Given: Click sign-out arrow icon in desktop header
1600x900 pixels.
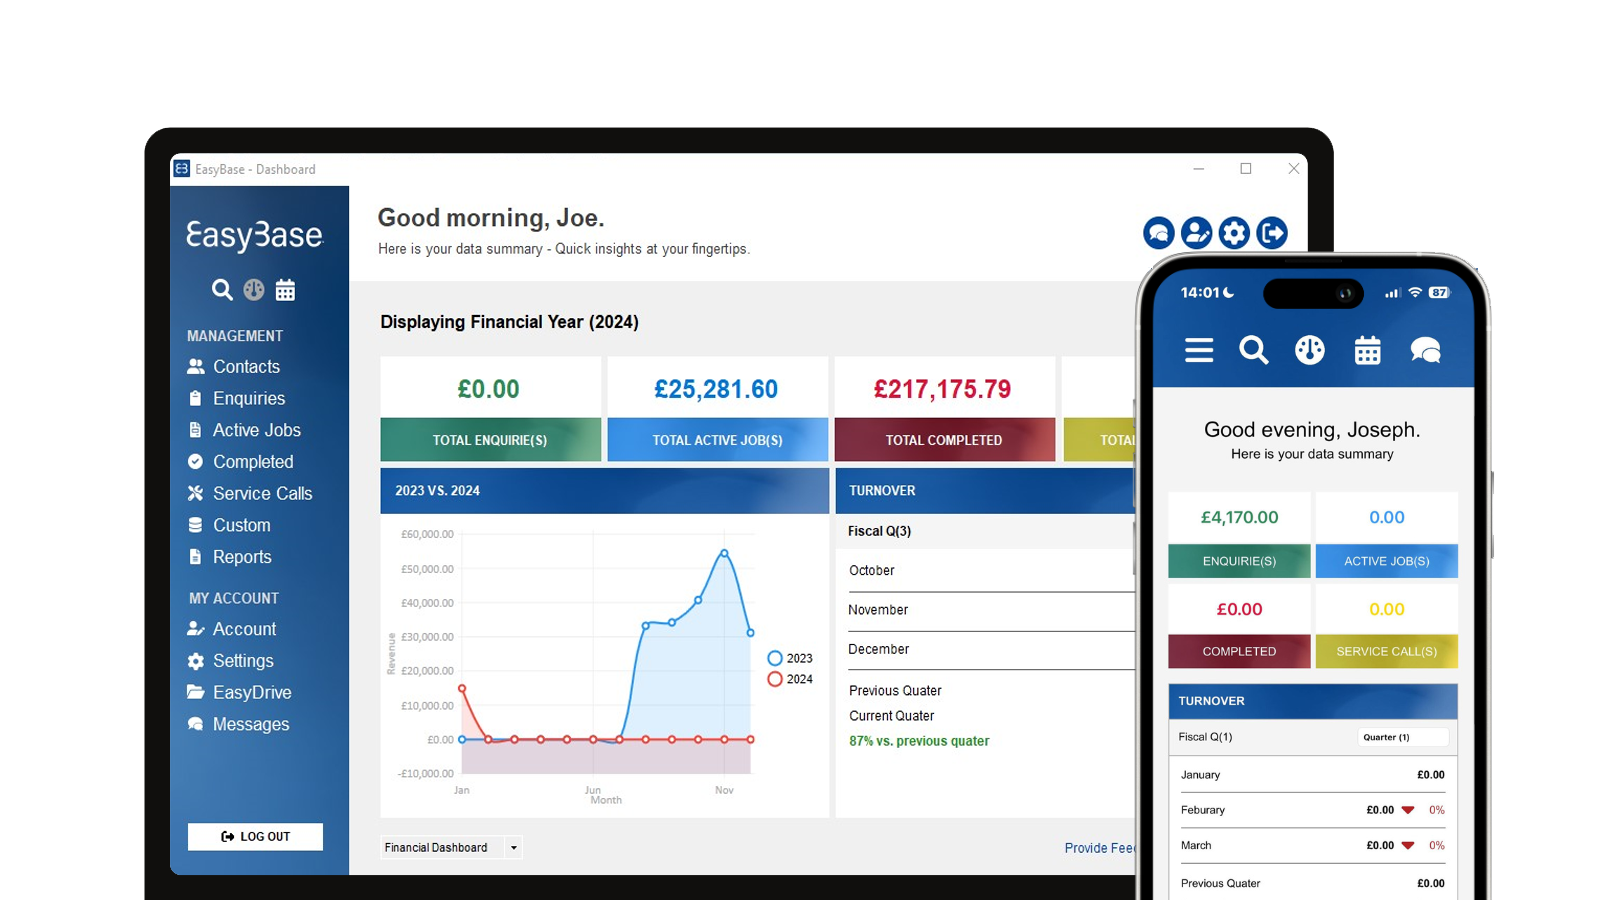Looking at the screenshot, I should coord(1272,233).
